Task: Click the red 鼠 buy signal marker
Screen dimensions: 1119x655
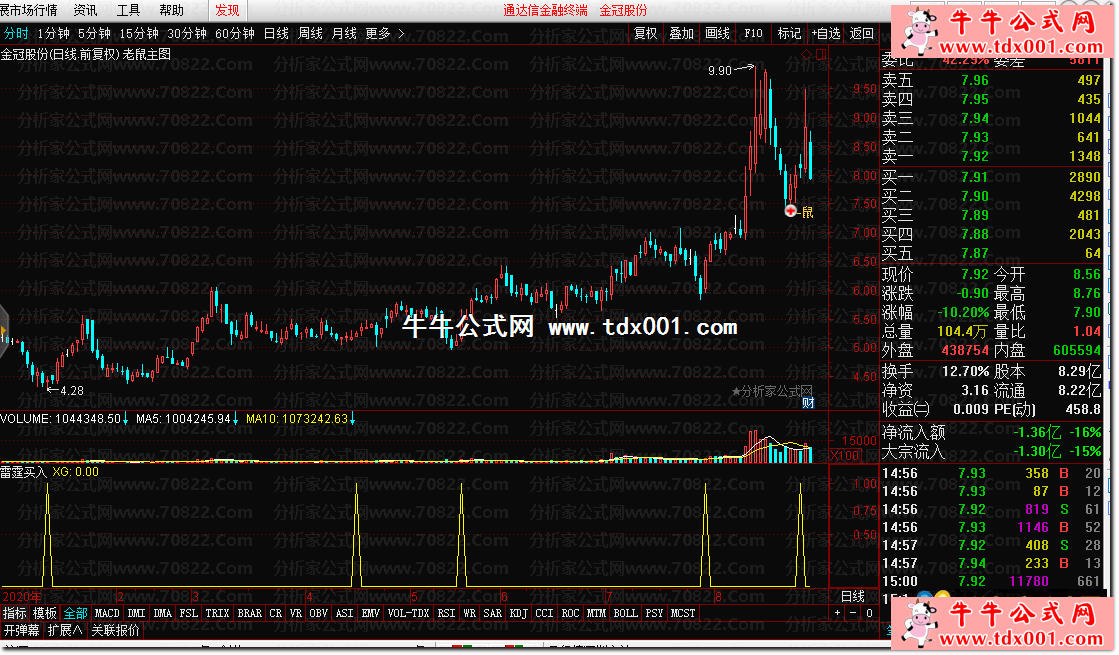Action: (791, 211)
